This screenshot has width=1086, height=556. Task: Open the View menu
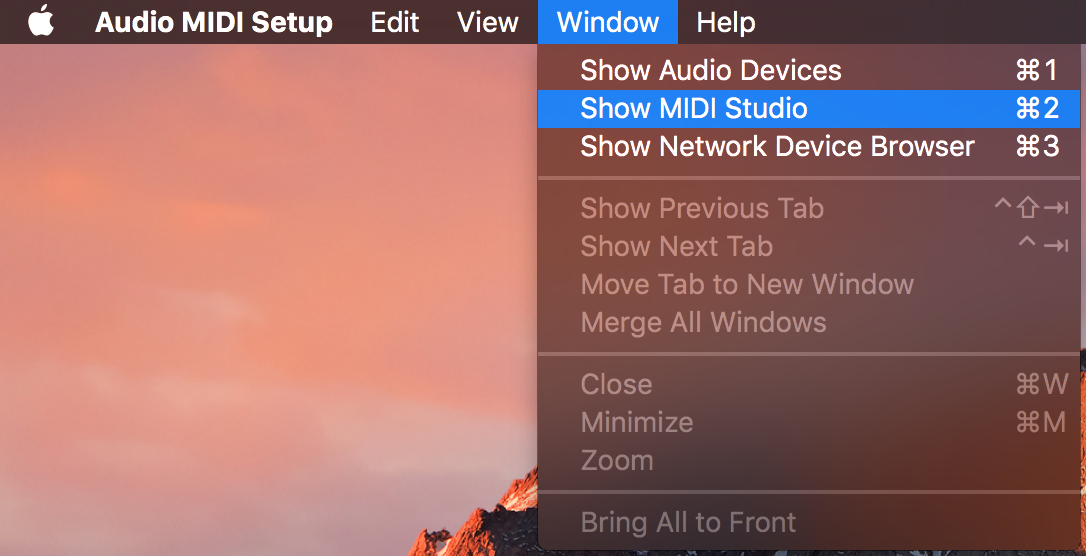(x=487, y=22)
